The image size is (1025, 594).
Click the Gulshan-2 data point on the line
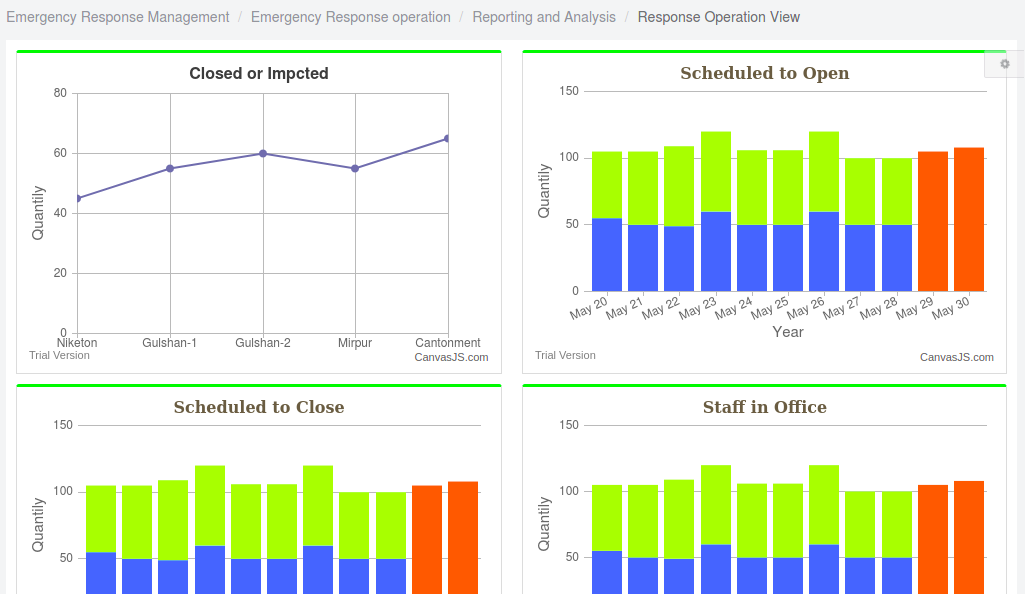(x=262, y=153)
